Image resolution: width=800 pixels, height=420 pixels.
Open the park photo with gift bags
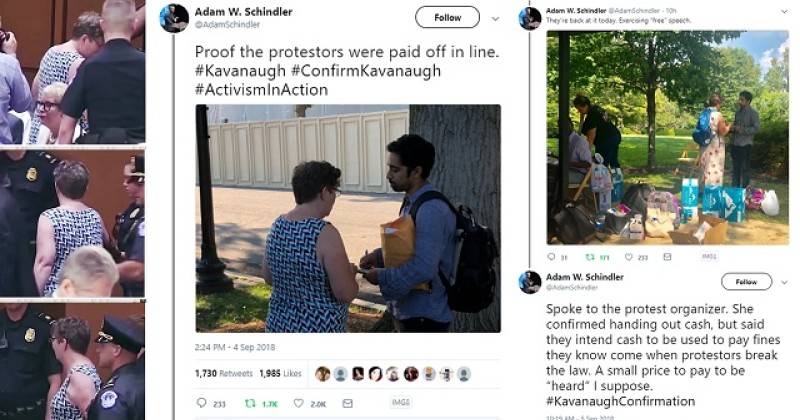pyautogui.click(x=667, y=137)
